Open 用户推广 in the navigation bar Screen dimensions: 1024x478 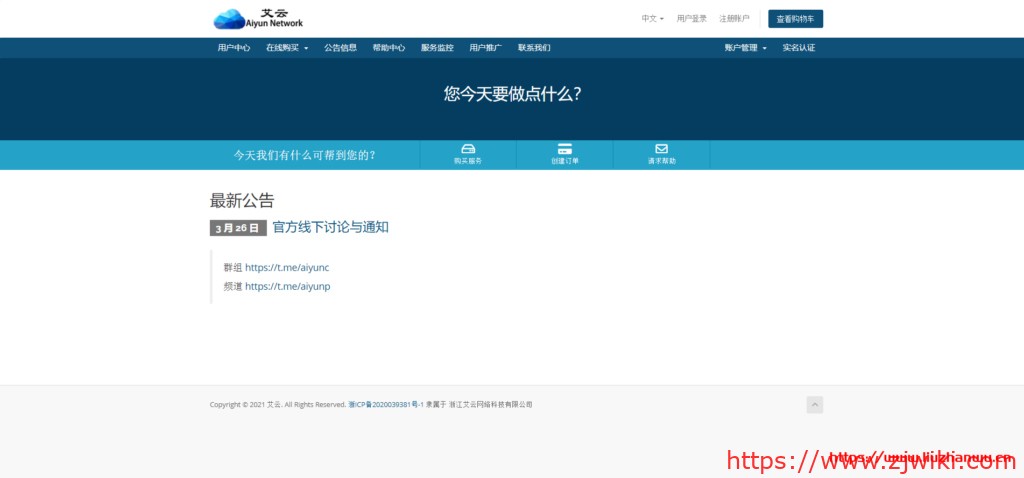coord(485,48)
